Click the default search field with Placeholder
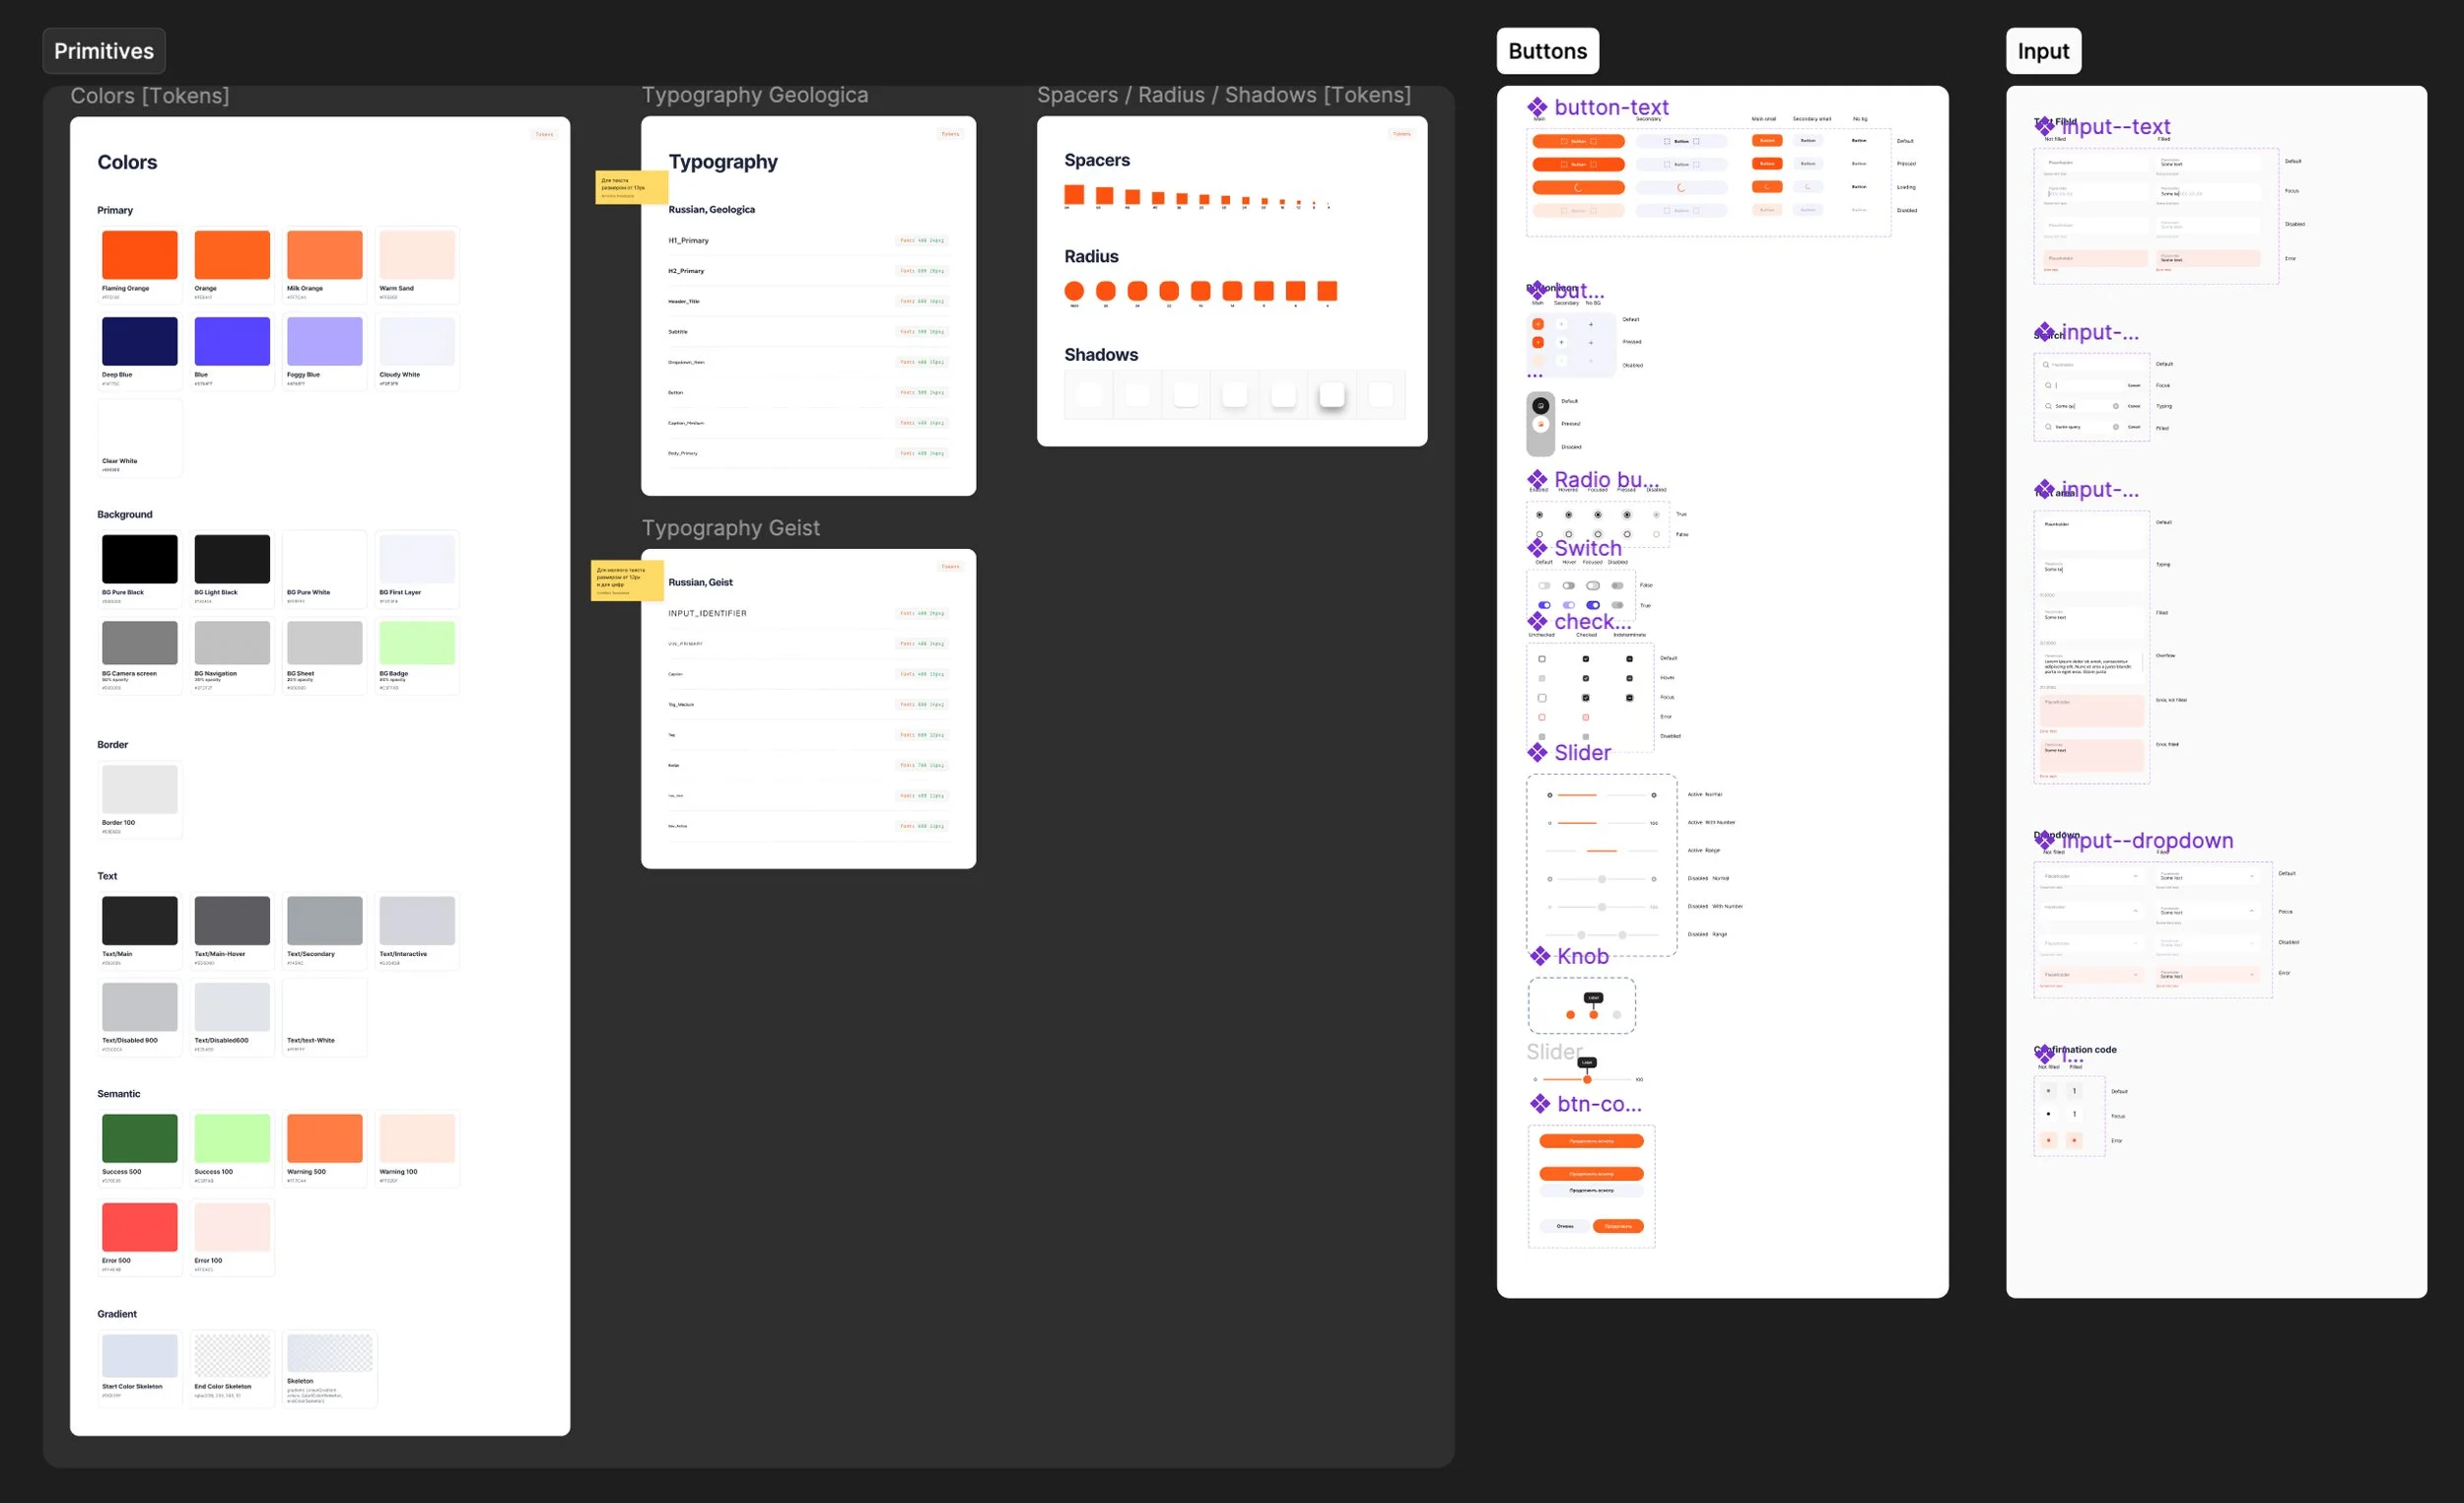The height and width of the screenshot is (1503, 2464). (x=2091, y=365)
